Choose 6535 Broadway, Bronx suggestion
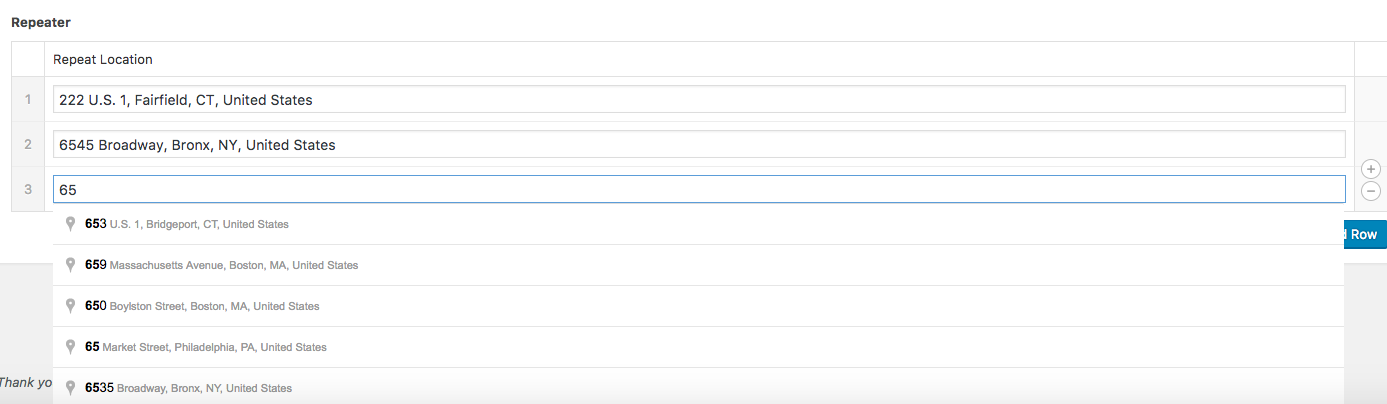Viewport: 1387px width, 404px height. point(189,388)
